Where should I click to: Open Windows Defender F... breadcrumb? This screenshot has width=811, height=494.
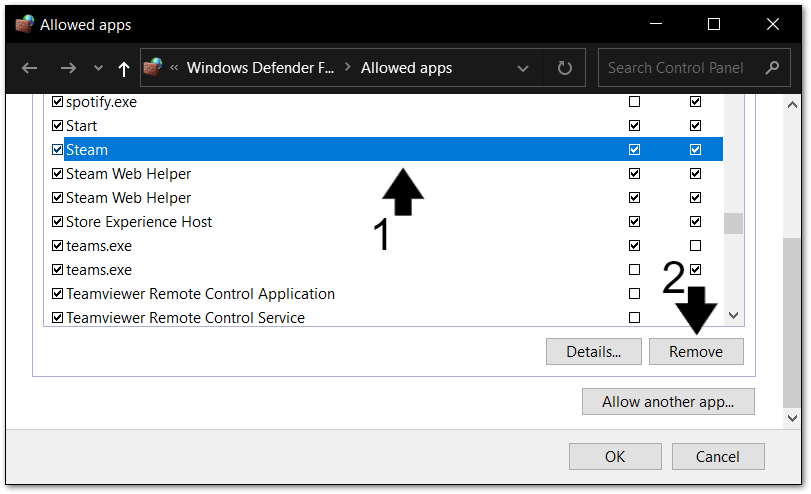260,68
